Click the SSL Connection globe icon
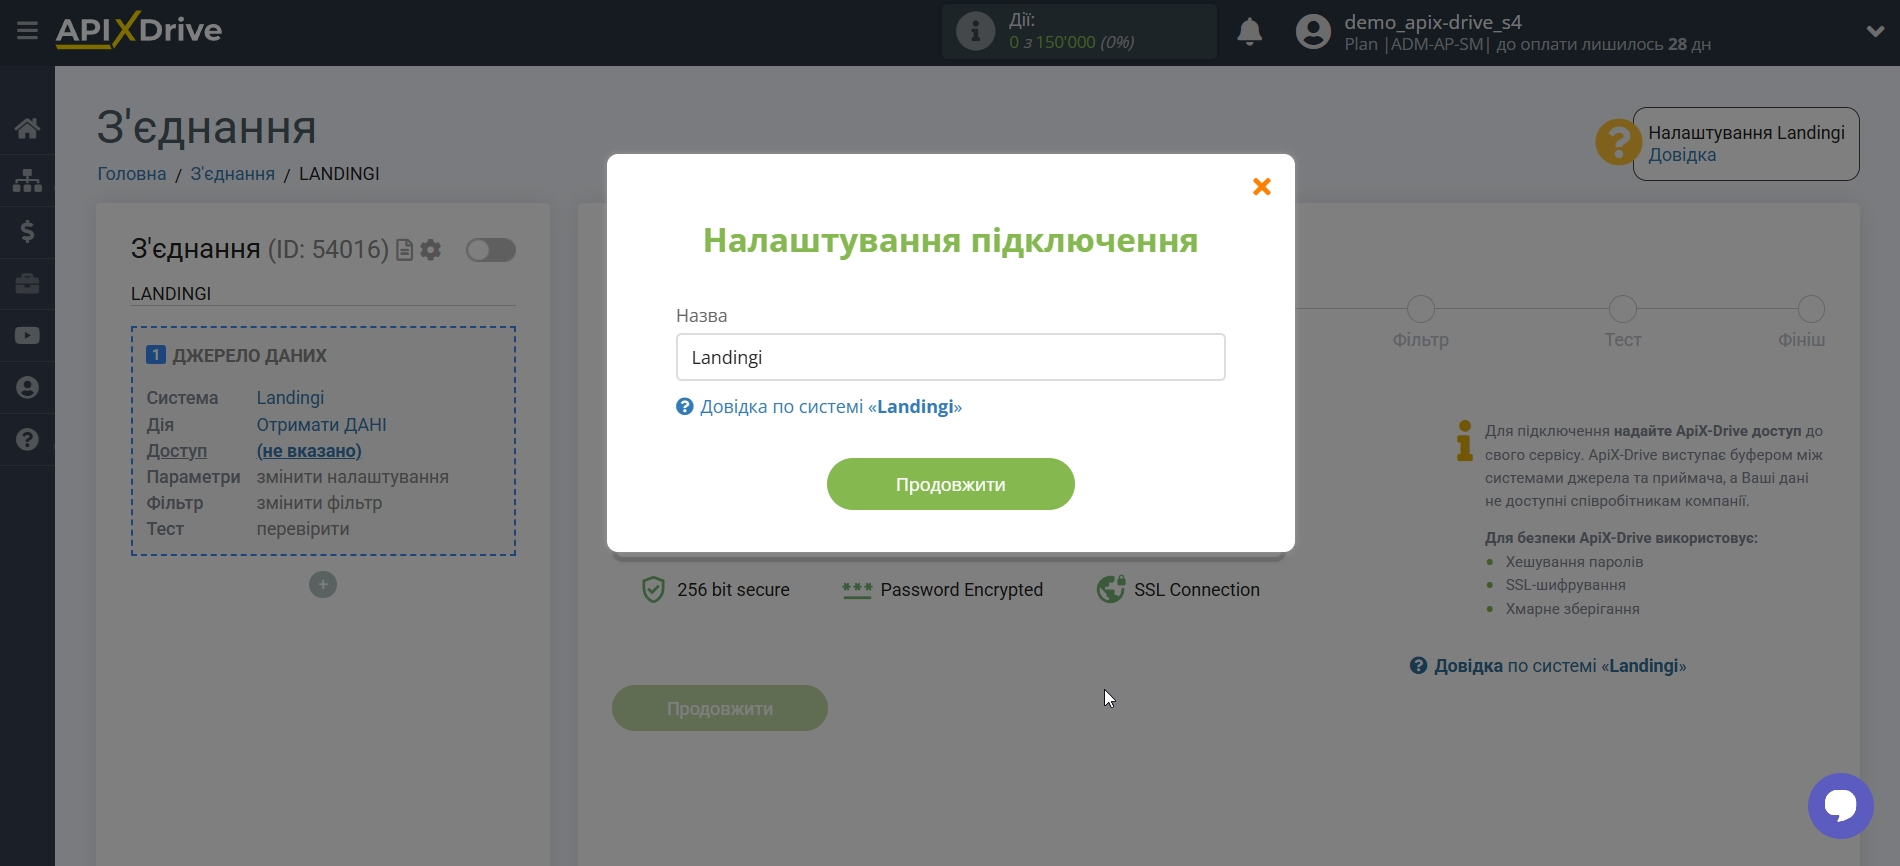 click(x=1111, y=590)
